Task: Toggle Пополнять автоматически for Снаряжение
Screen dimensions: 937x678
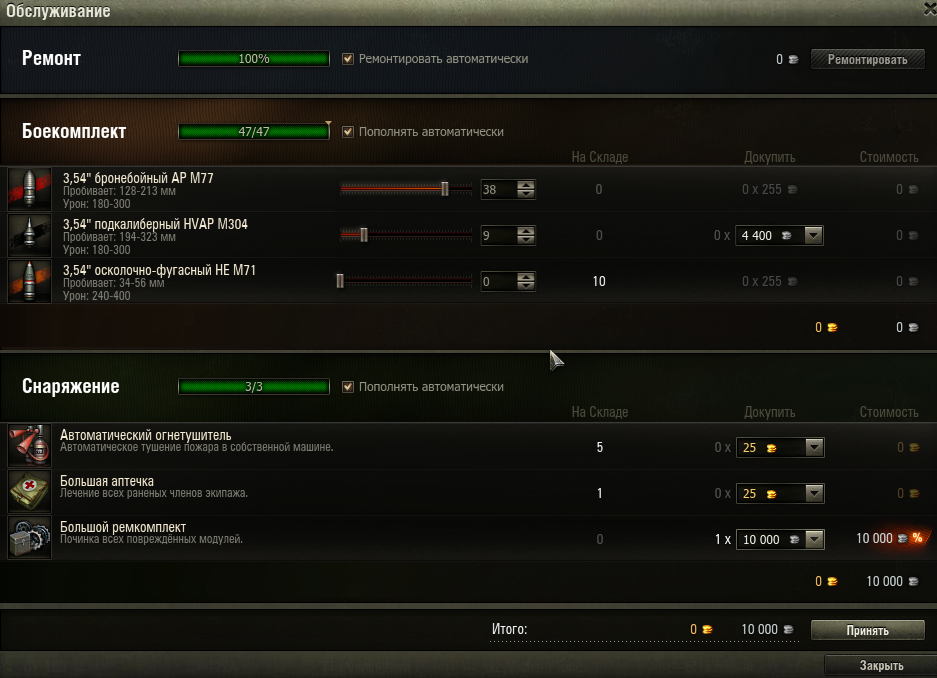Action: click(348, 386)
